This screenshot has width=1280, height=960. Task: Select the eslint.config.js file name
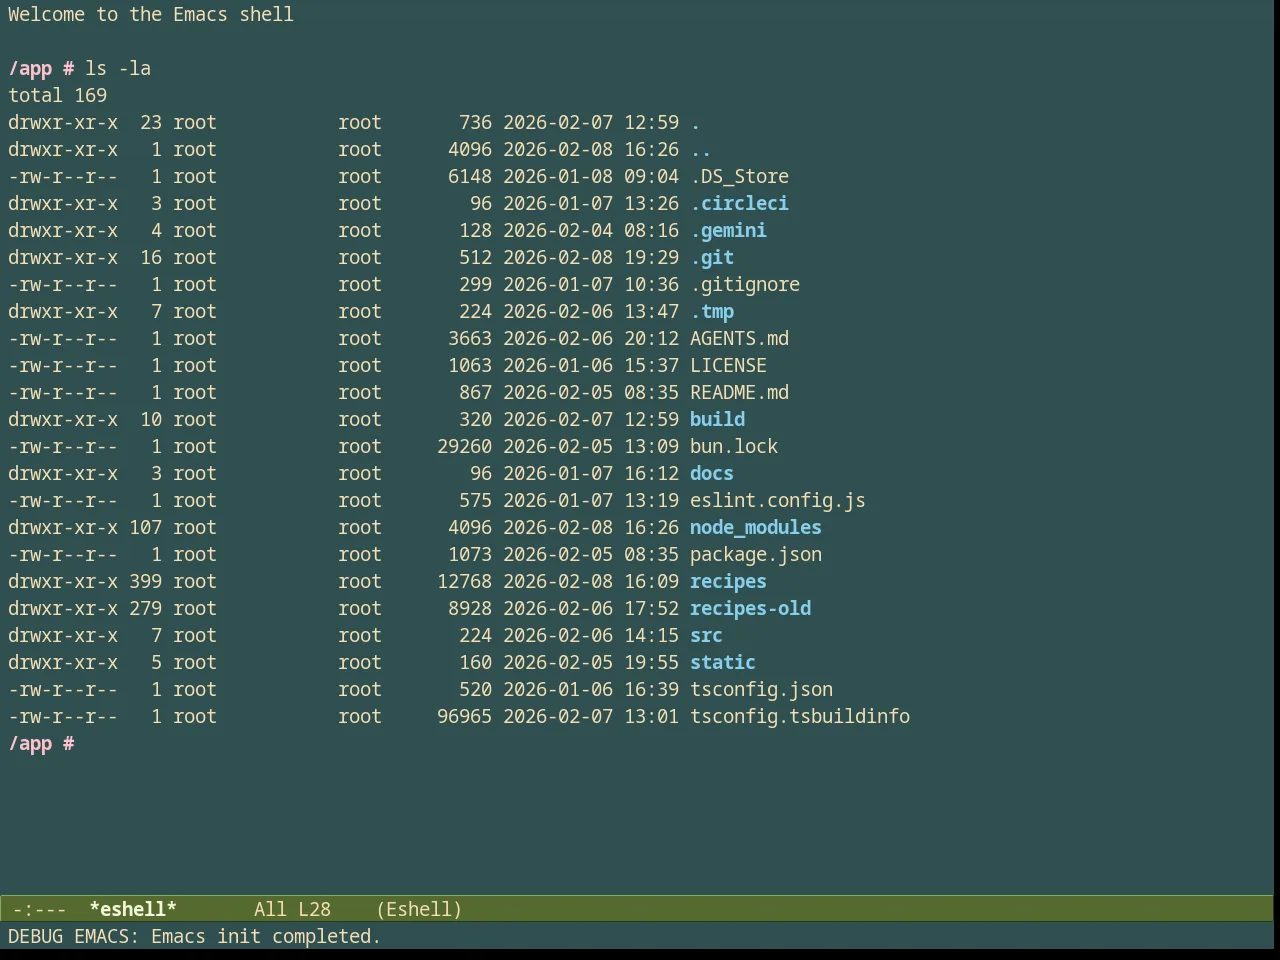click(778, 500)
